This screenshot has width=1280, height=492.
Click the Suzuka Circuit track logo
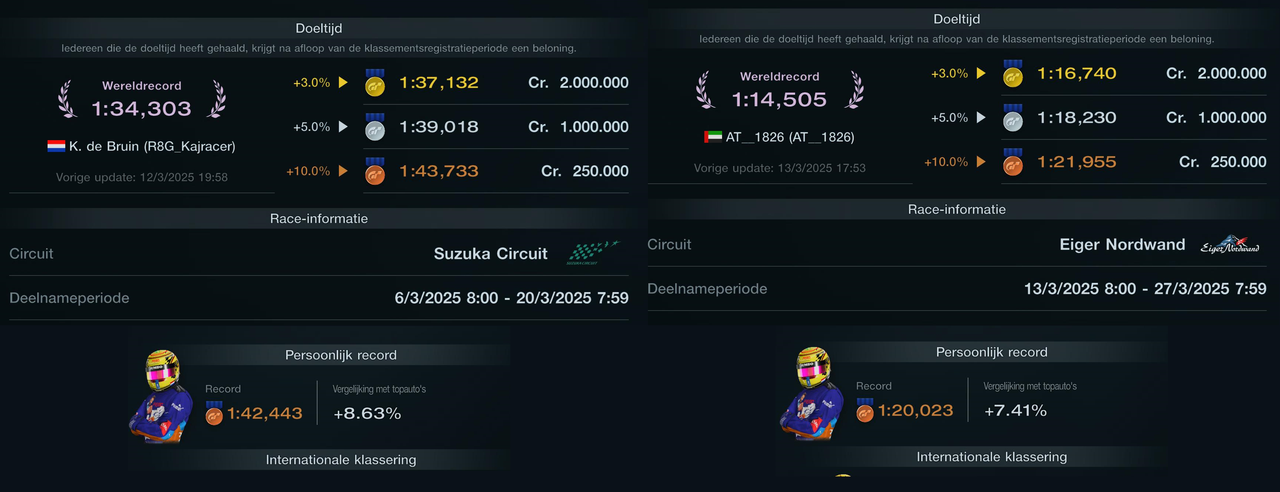592,253
